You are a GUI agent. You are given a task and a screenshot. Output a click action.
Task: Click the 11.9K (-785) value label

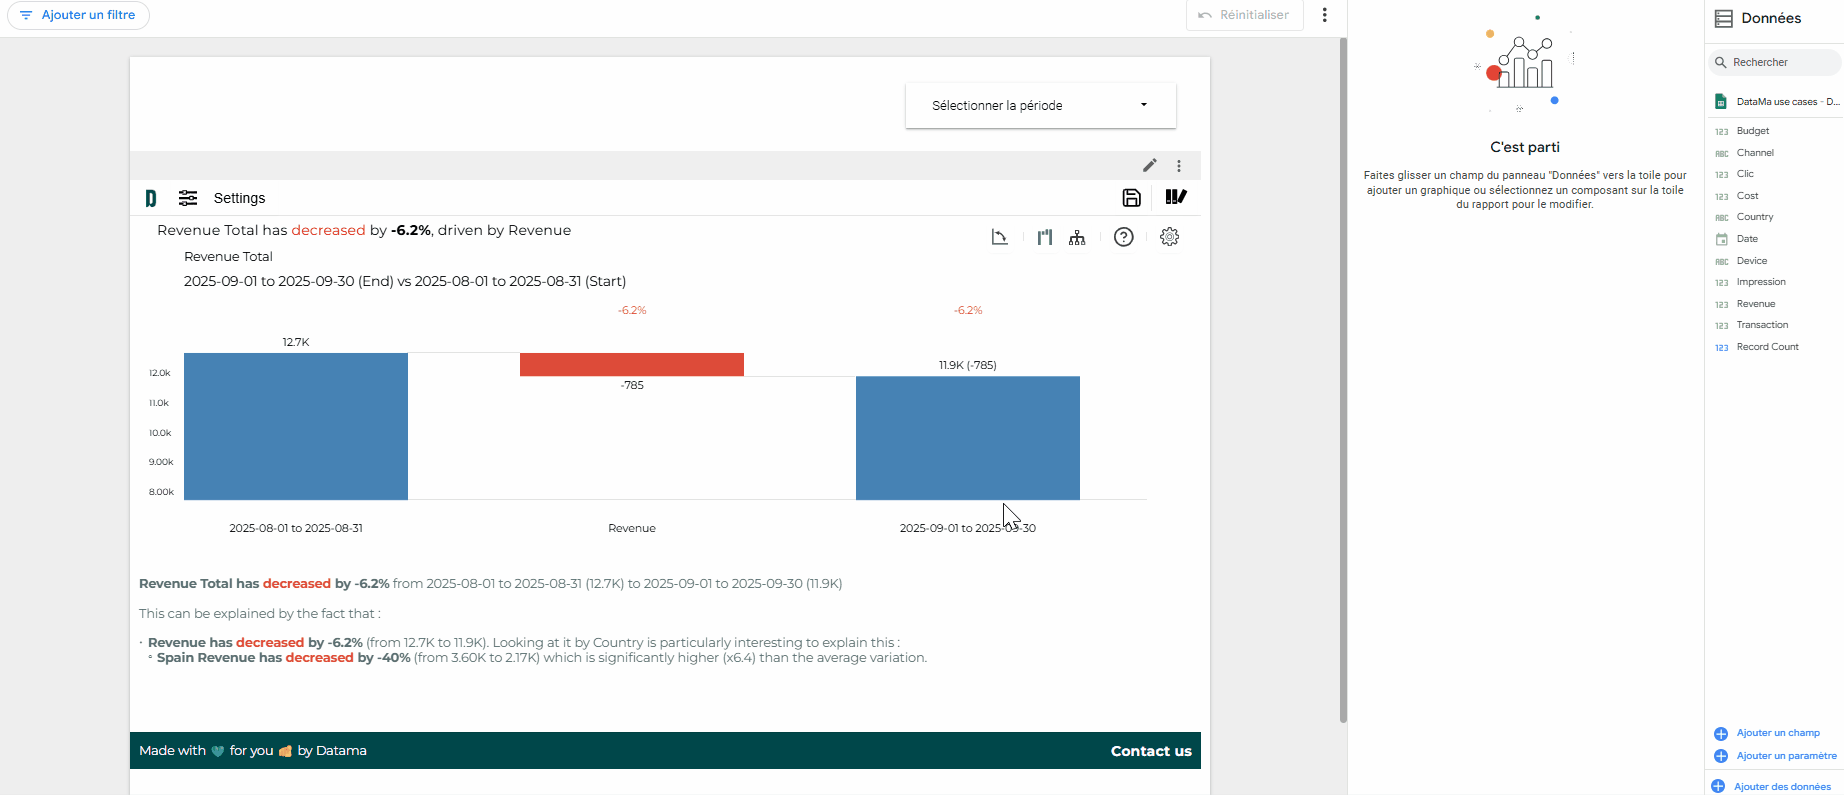click(x=968, y=365)
